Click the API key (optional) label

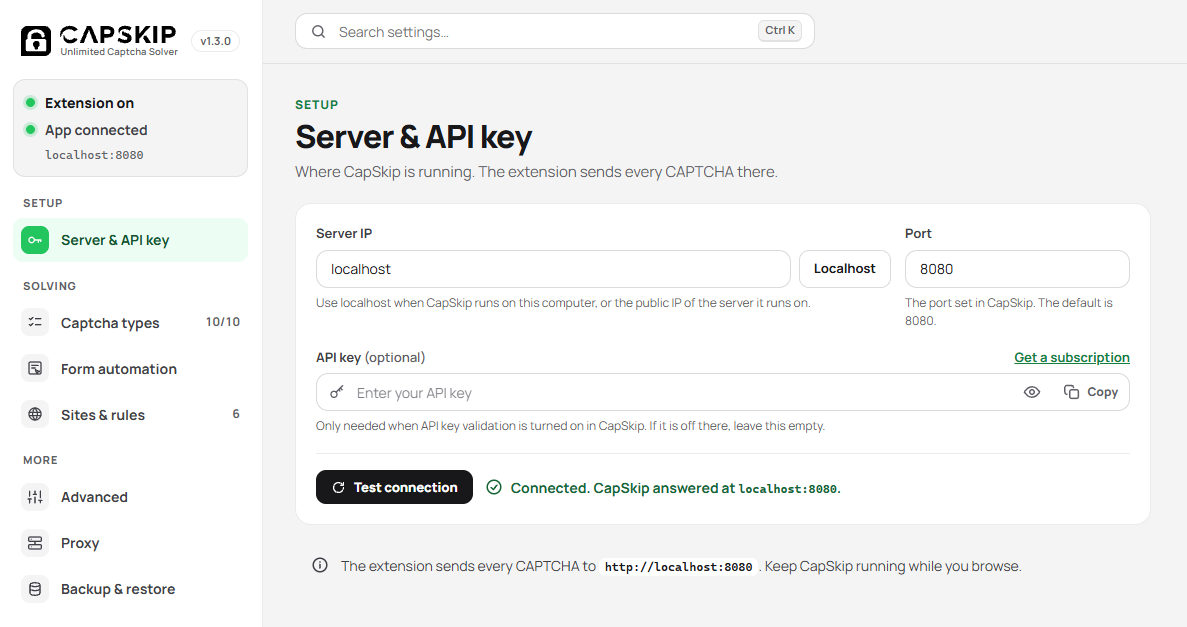pos(370,357)
